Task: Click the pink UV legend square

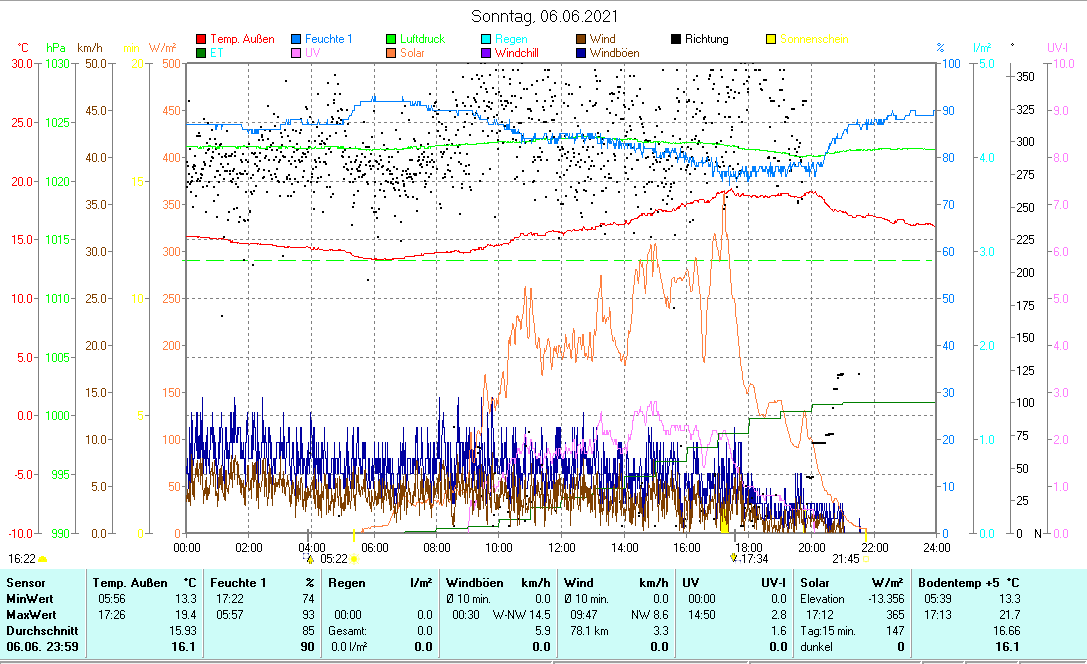Action: pyautogui.click(x=296, y=53)
